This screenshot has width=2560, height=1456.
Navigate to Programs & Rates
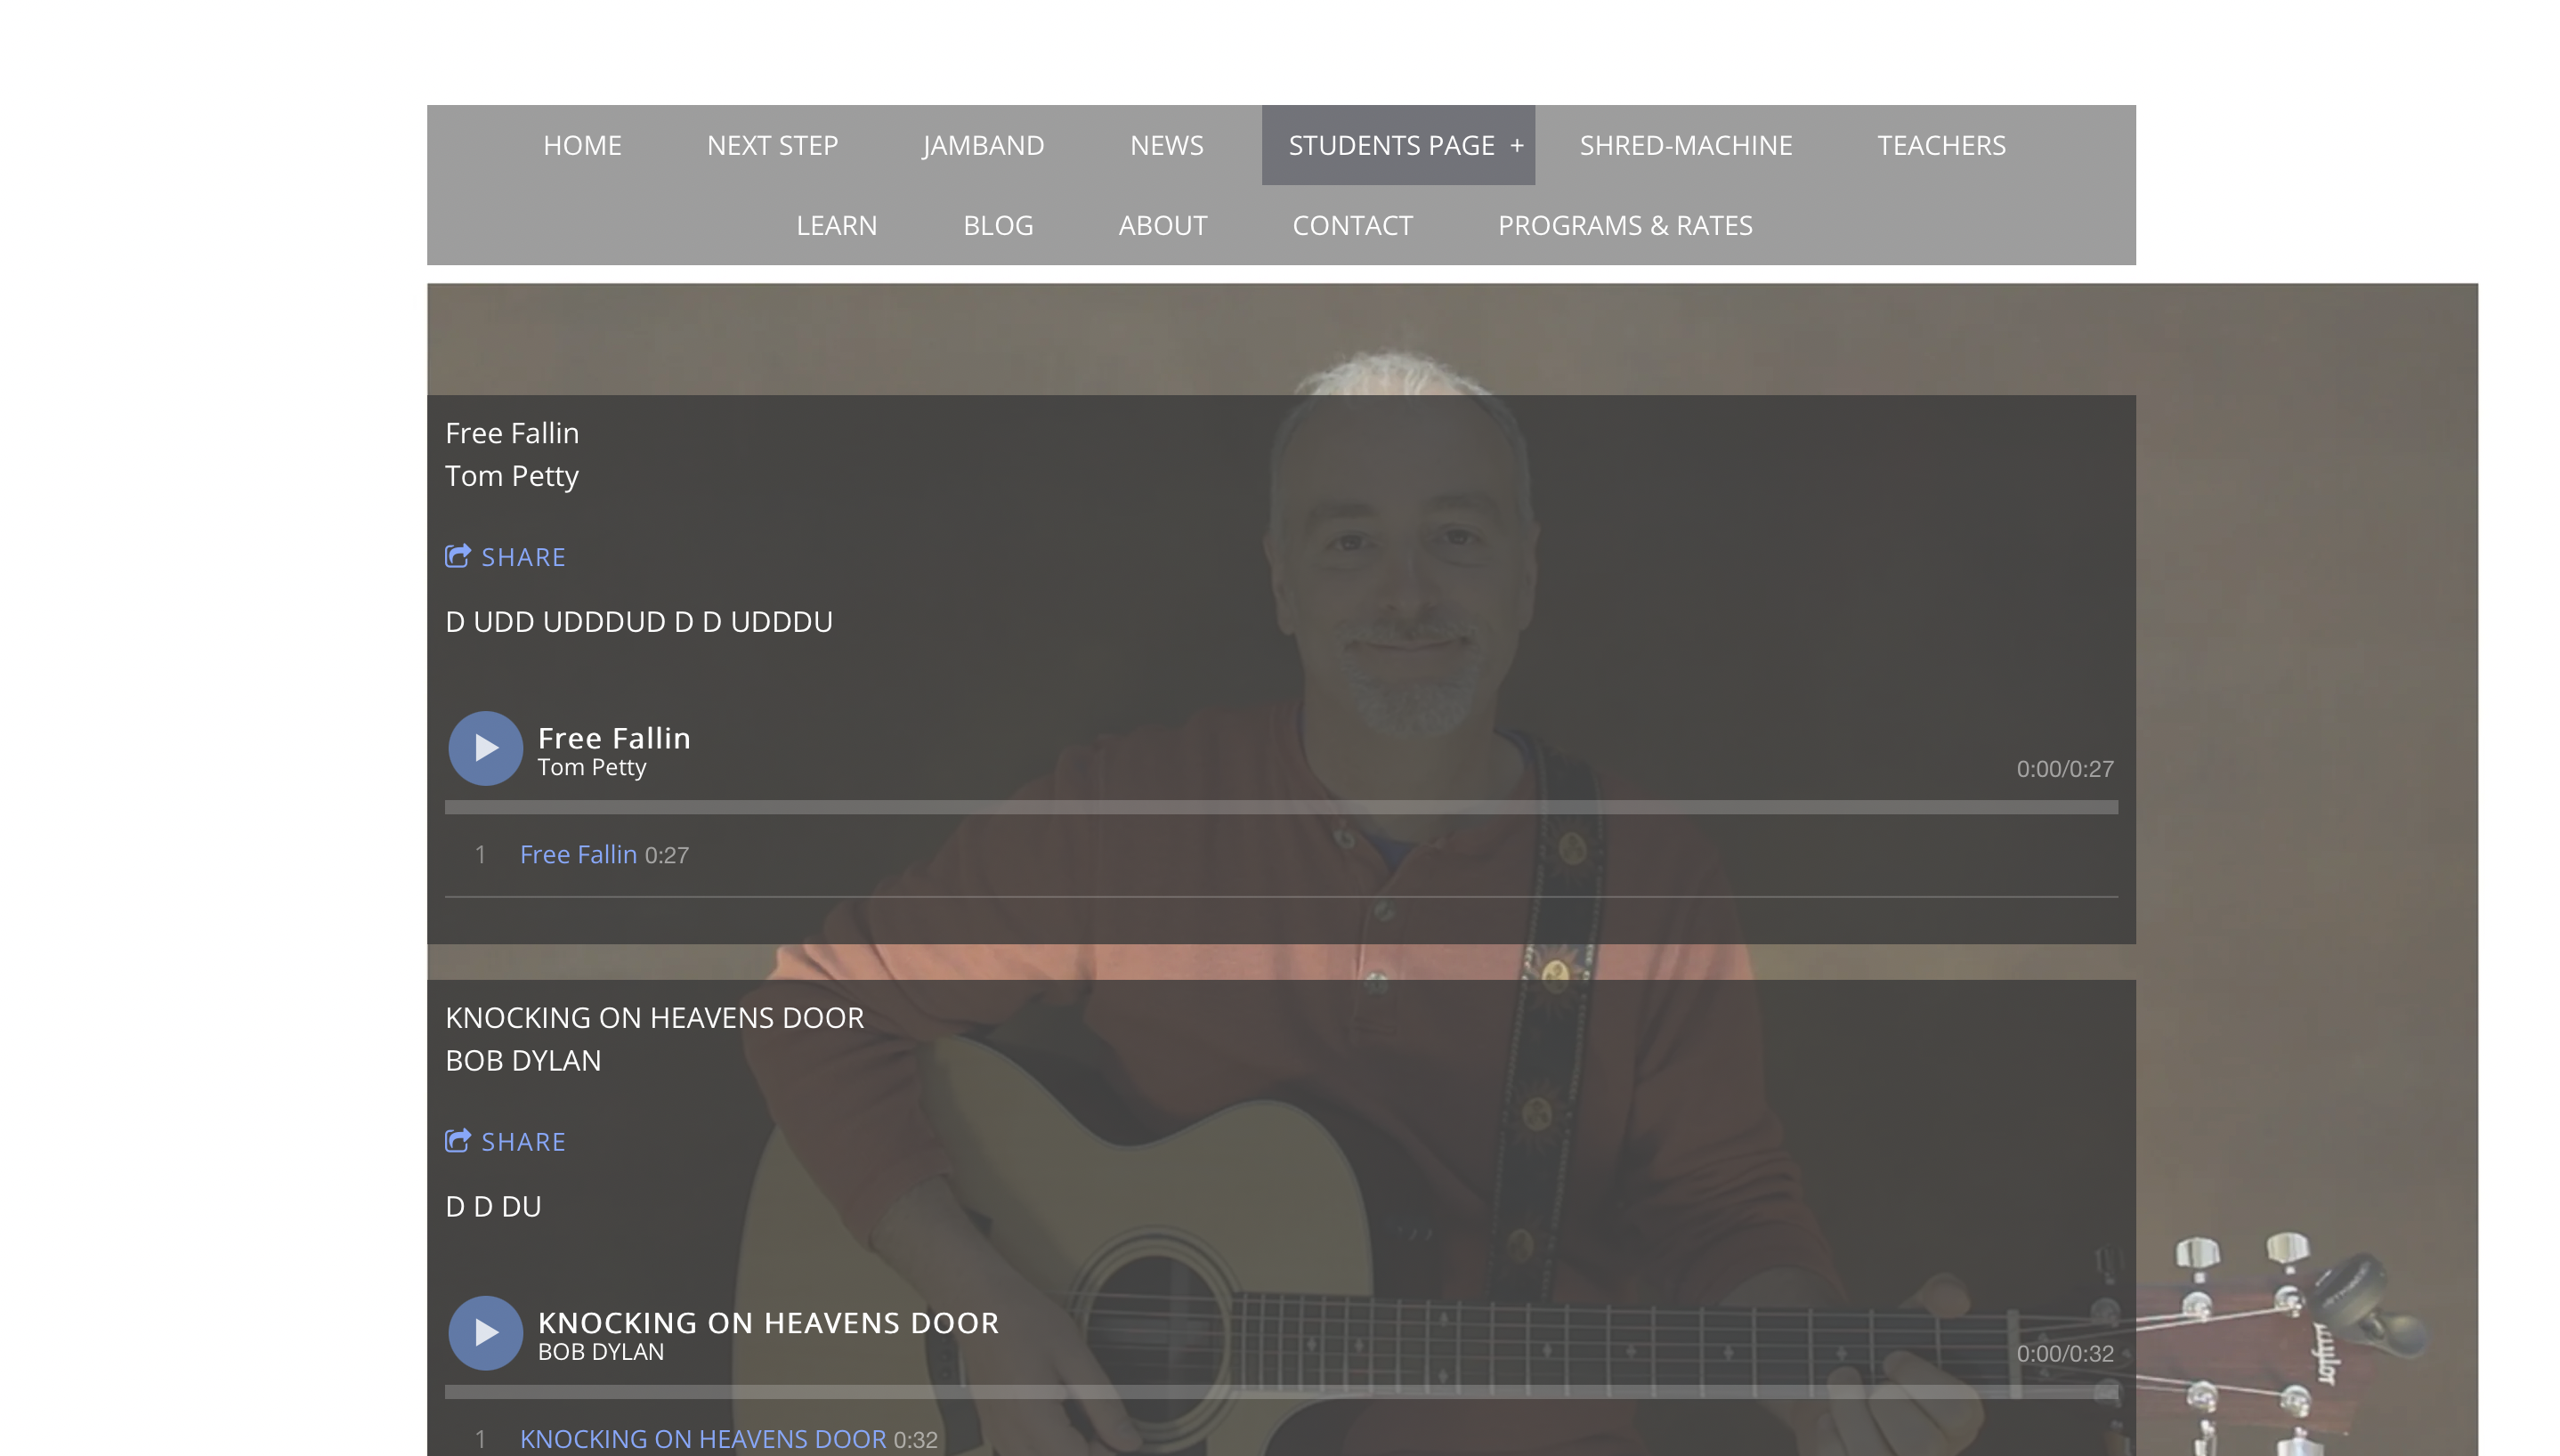1625,225
